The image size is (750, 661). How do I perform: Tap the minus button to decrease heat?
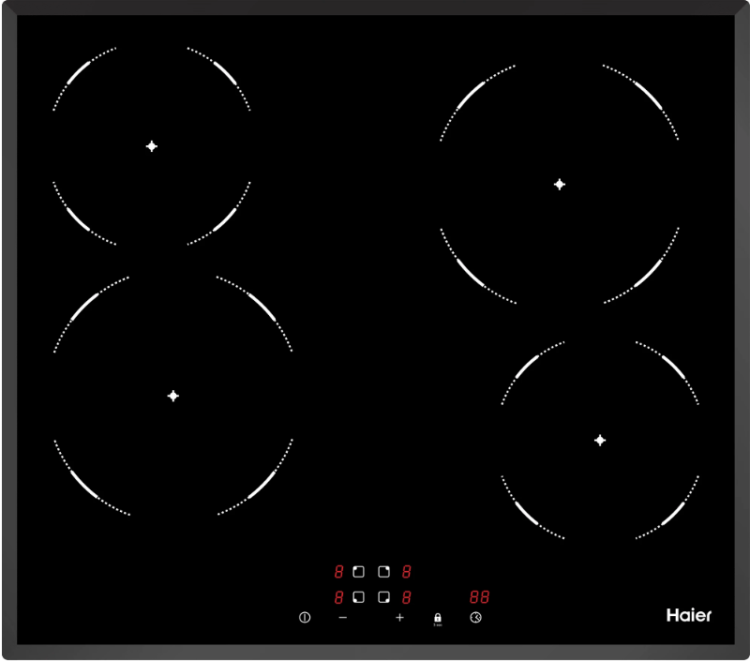343,618
